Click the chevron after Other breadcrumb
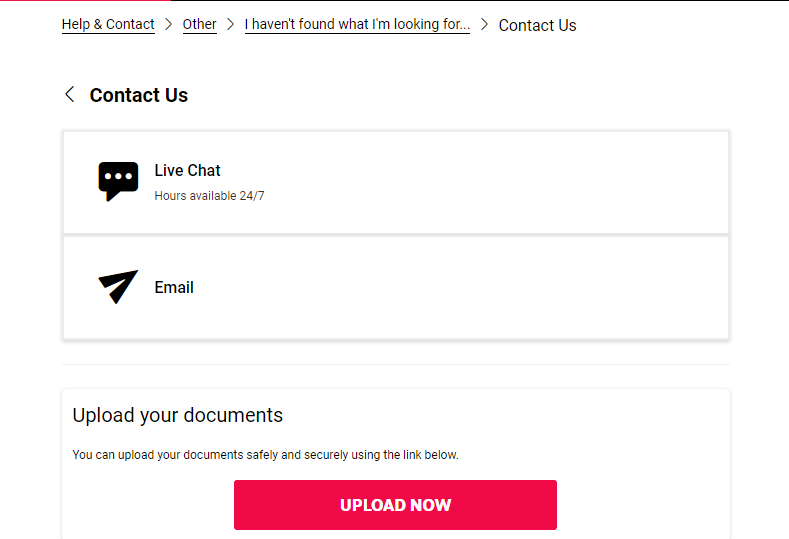 pyautogui.click(x=230, y=24)
